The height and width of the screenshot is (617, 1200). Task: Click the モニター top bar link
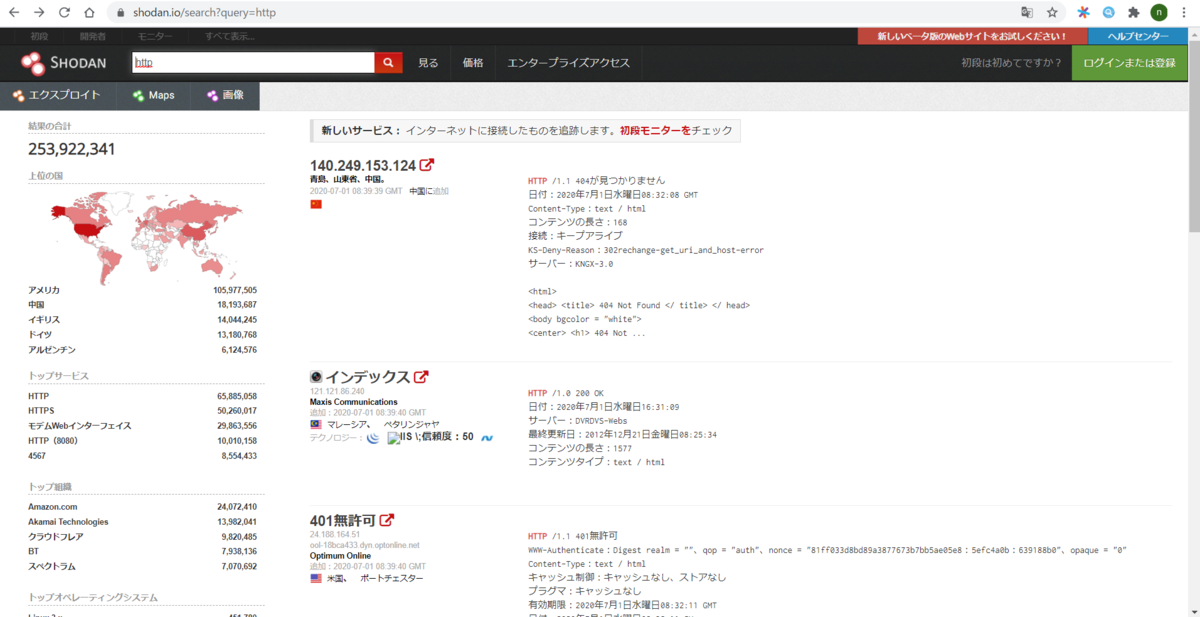155,36
